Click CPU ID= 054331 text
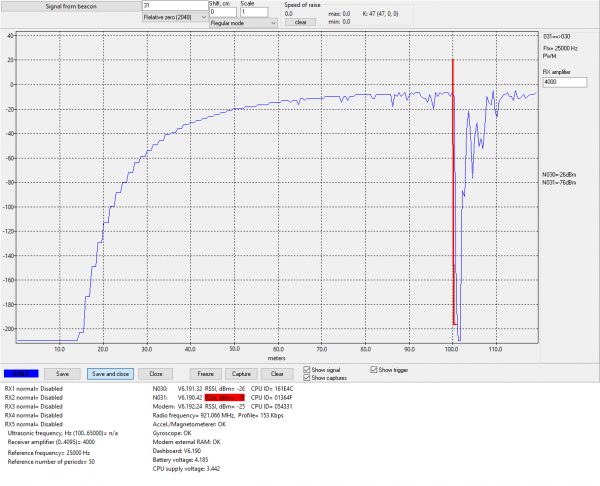Screen dimensions: 600x486 [272, 406]
